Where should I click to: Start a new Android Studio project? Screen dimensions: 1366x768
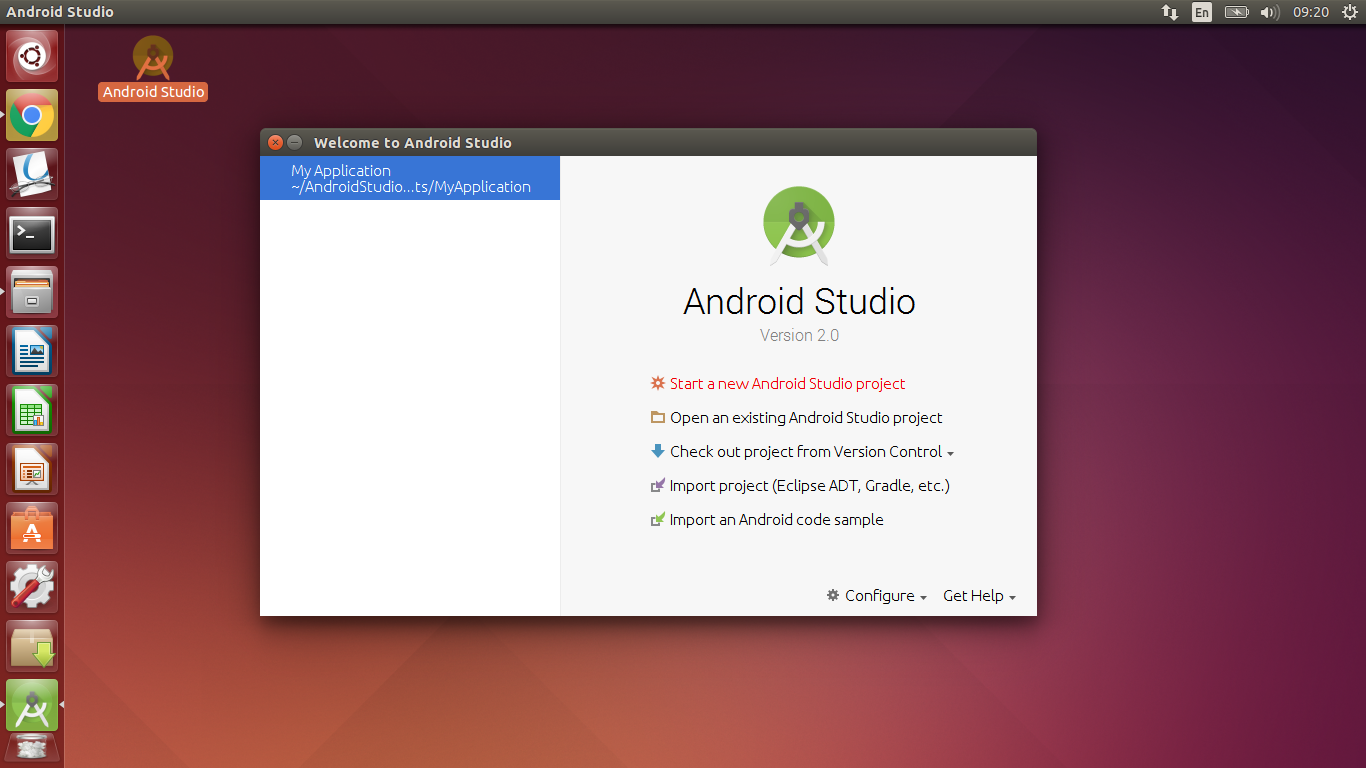pyautogui.click(x=788, y=383)
